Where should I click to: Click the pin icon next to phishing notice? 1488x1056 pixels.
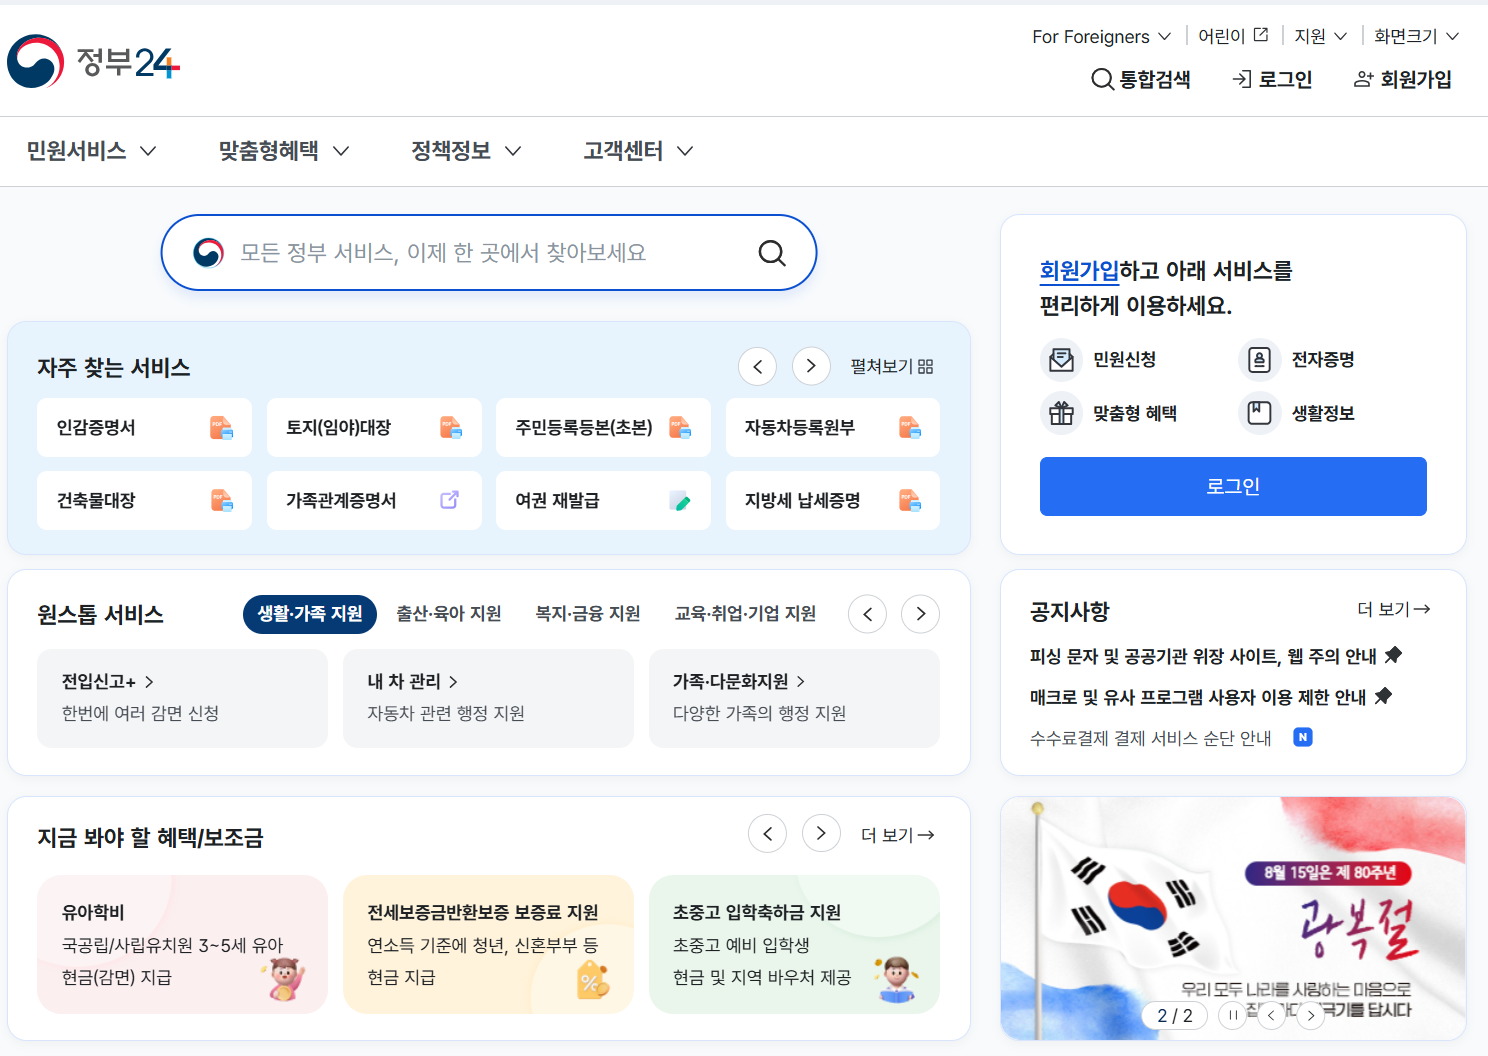coord(1395,655)
